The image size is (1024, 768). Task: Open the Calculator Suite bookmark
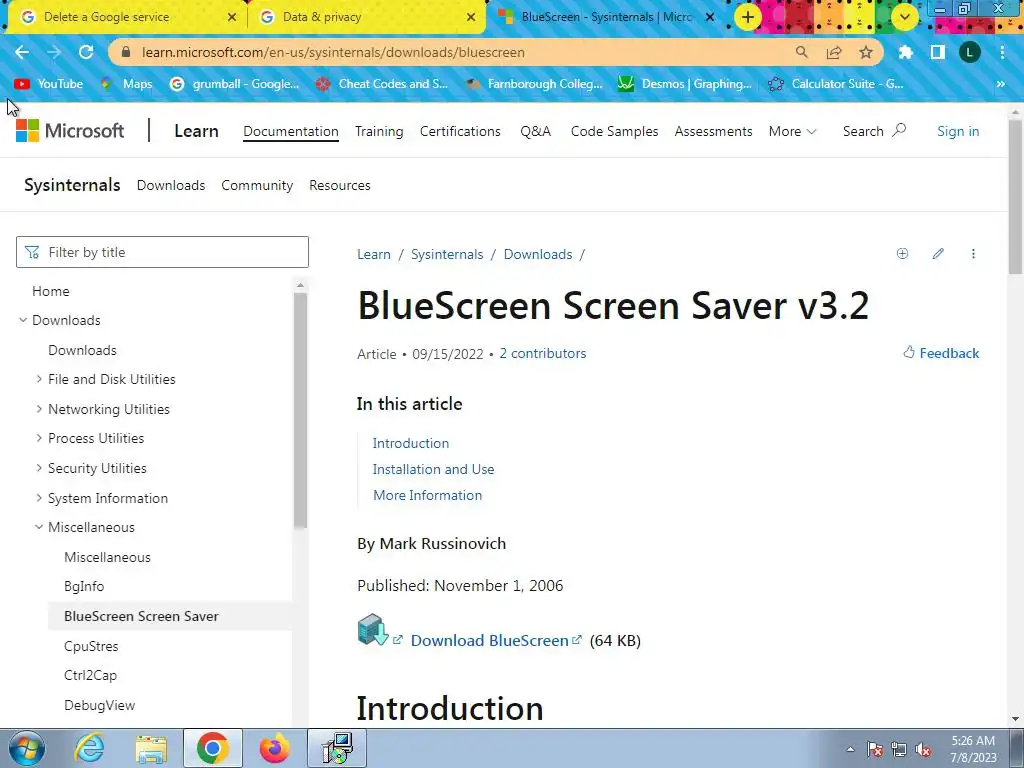pyautogui.click(x=836, y=84)
